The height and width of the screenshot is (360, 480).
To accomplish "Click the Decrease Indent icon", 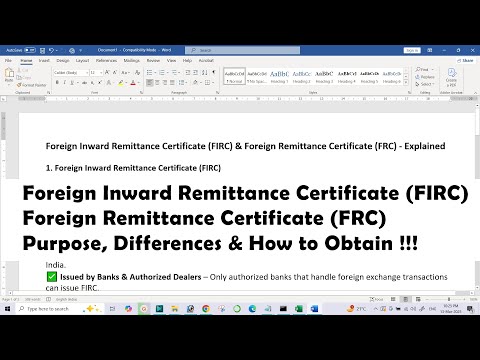I will [x=188, y=72].
